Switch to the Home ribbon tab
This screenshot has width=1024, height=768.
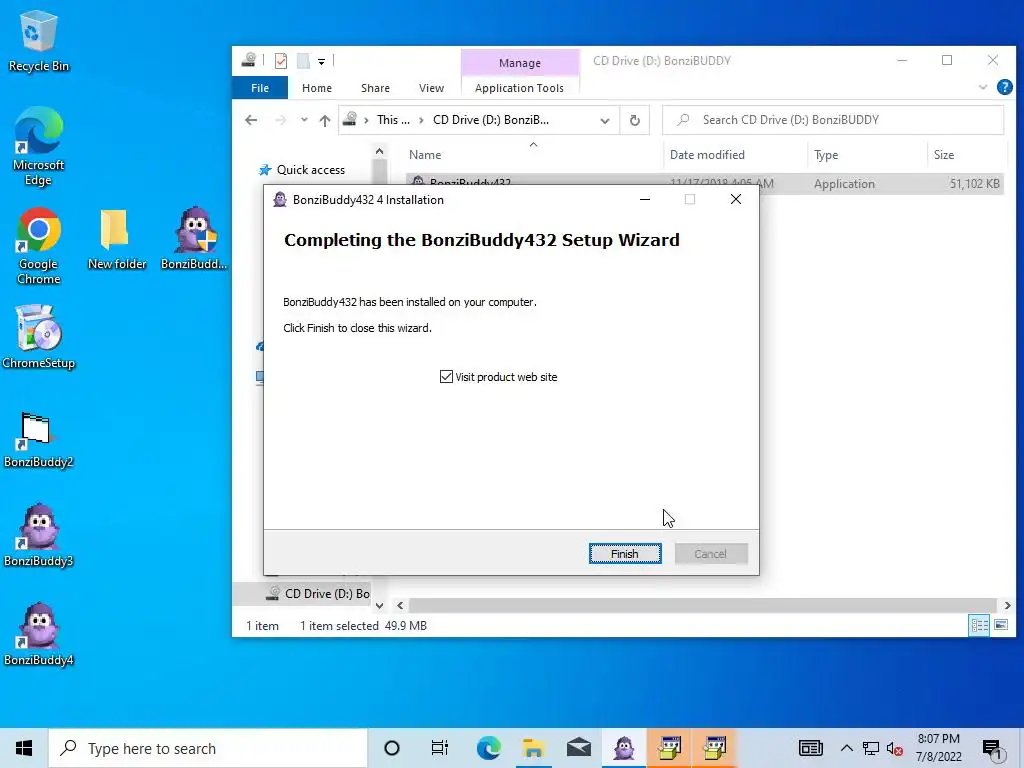coord(317,88)
